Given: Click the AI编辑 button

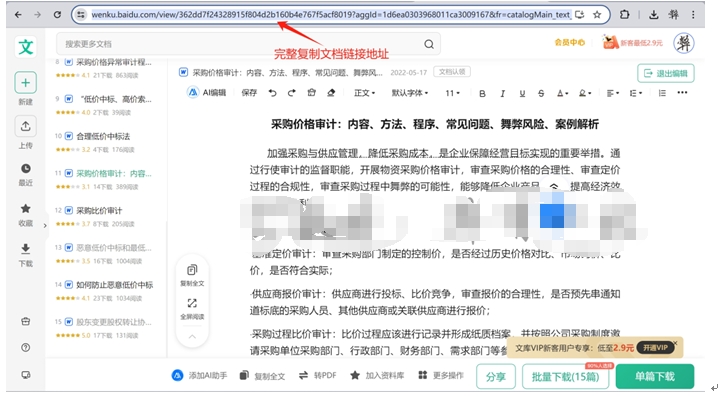Looking at the screenshot, I should [x=206, y=93].
